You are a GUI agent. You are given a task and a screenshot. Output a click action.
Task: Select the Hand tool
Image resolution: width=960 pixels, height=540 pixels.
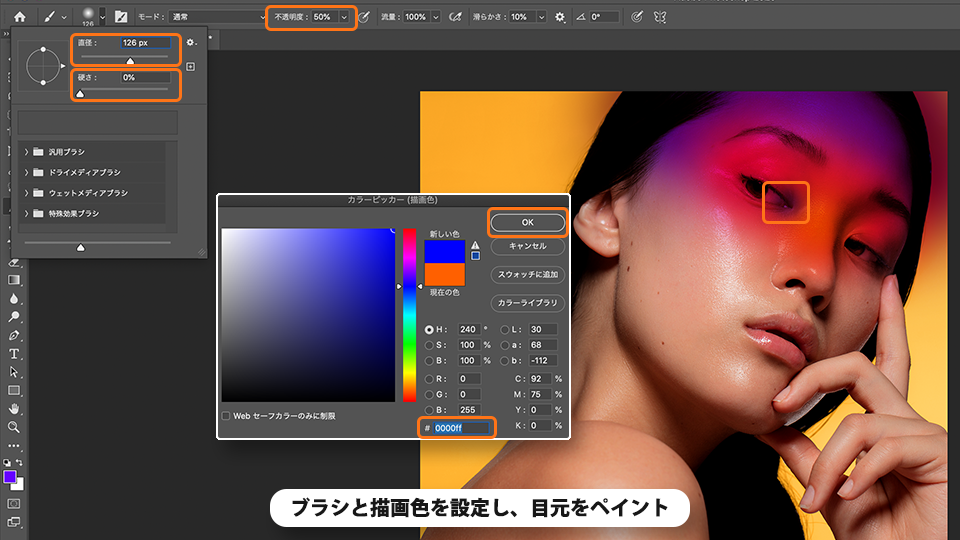coord(13,409)
